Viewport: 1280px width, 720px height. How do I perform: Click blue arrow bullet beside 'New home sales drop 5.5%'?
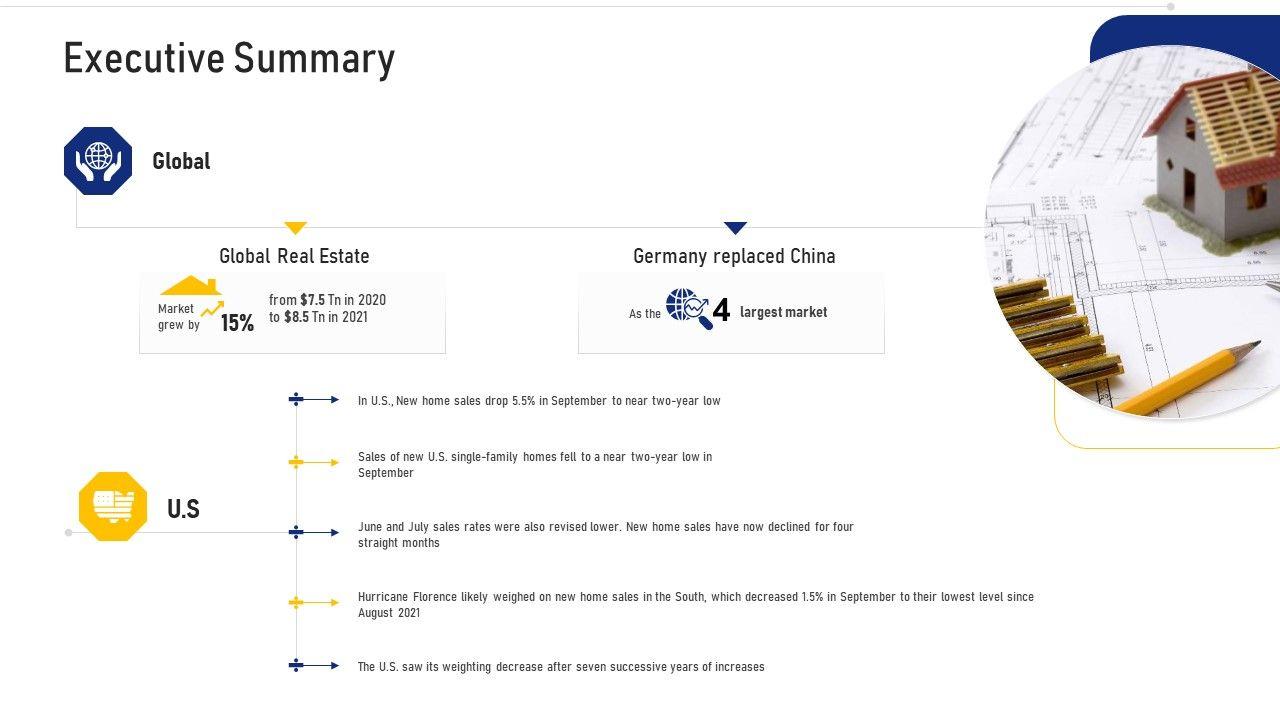[314, 400]
